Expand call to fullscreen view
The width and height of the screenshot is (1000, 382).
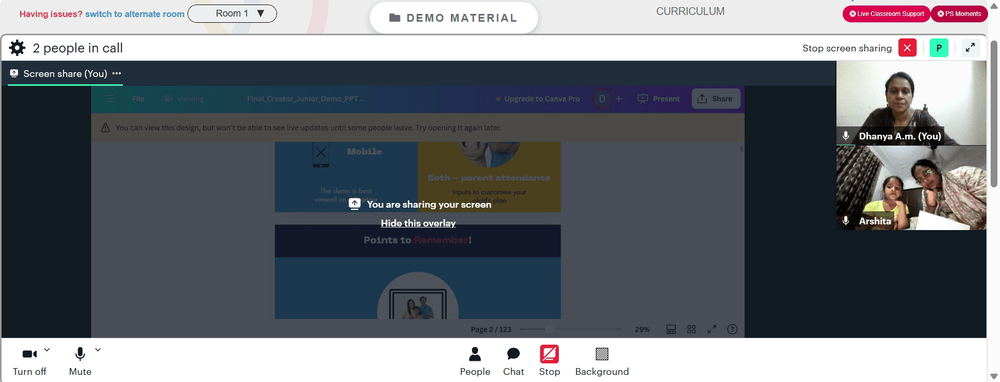point(970,48)
